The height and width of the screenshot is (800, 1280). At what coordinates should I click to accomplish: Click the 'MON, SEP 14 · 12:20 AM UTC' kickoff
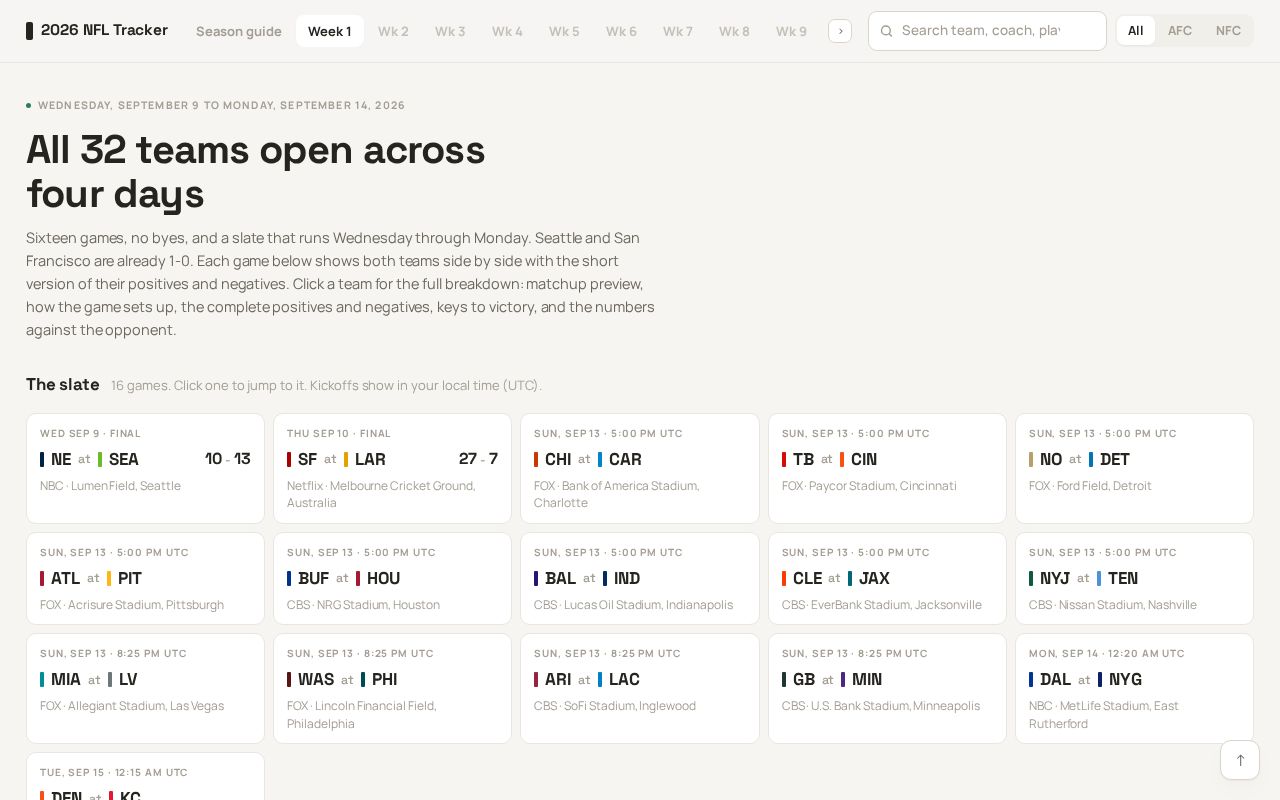pyautogui.click(x=1107, y=654)
